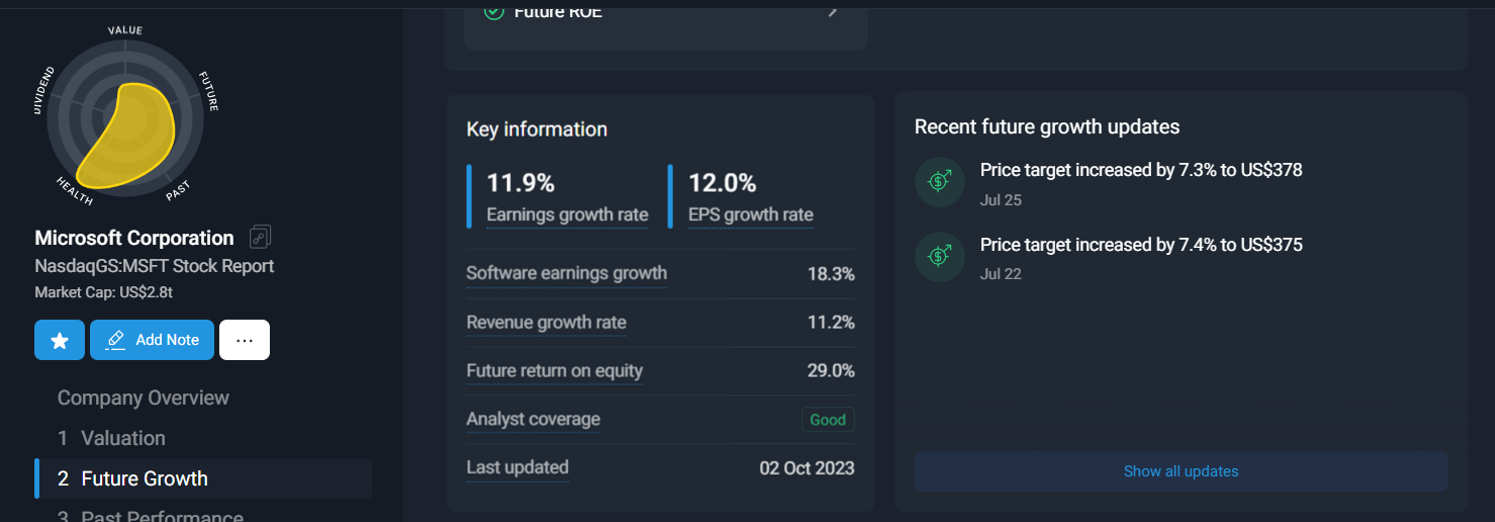Select 2 Future Growth section
The width and height of the screenshot is (1495, 522).
click(203, 478)
